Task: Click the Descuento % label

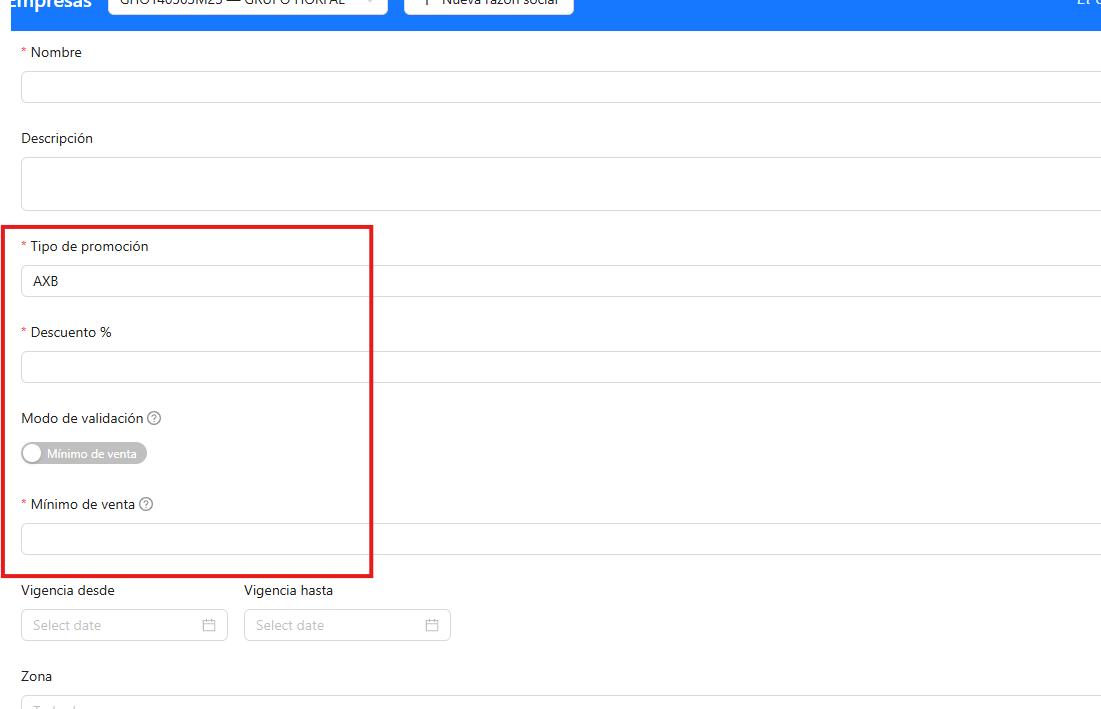Action: (71, 332)
